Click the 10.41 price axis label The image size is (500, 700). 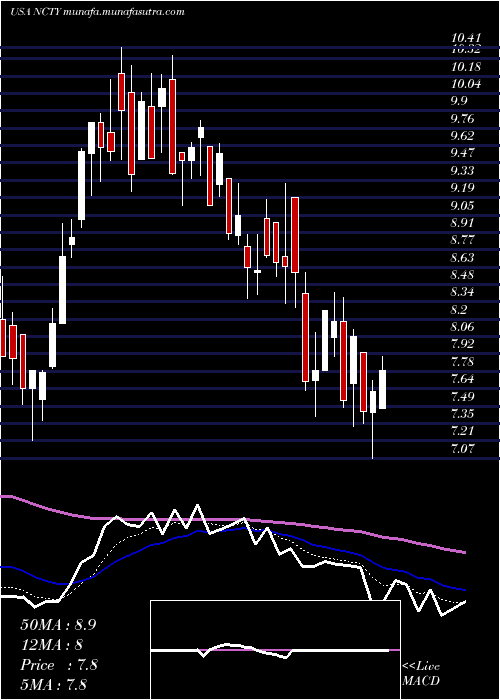466,39
